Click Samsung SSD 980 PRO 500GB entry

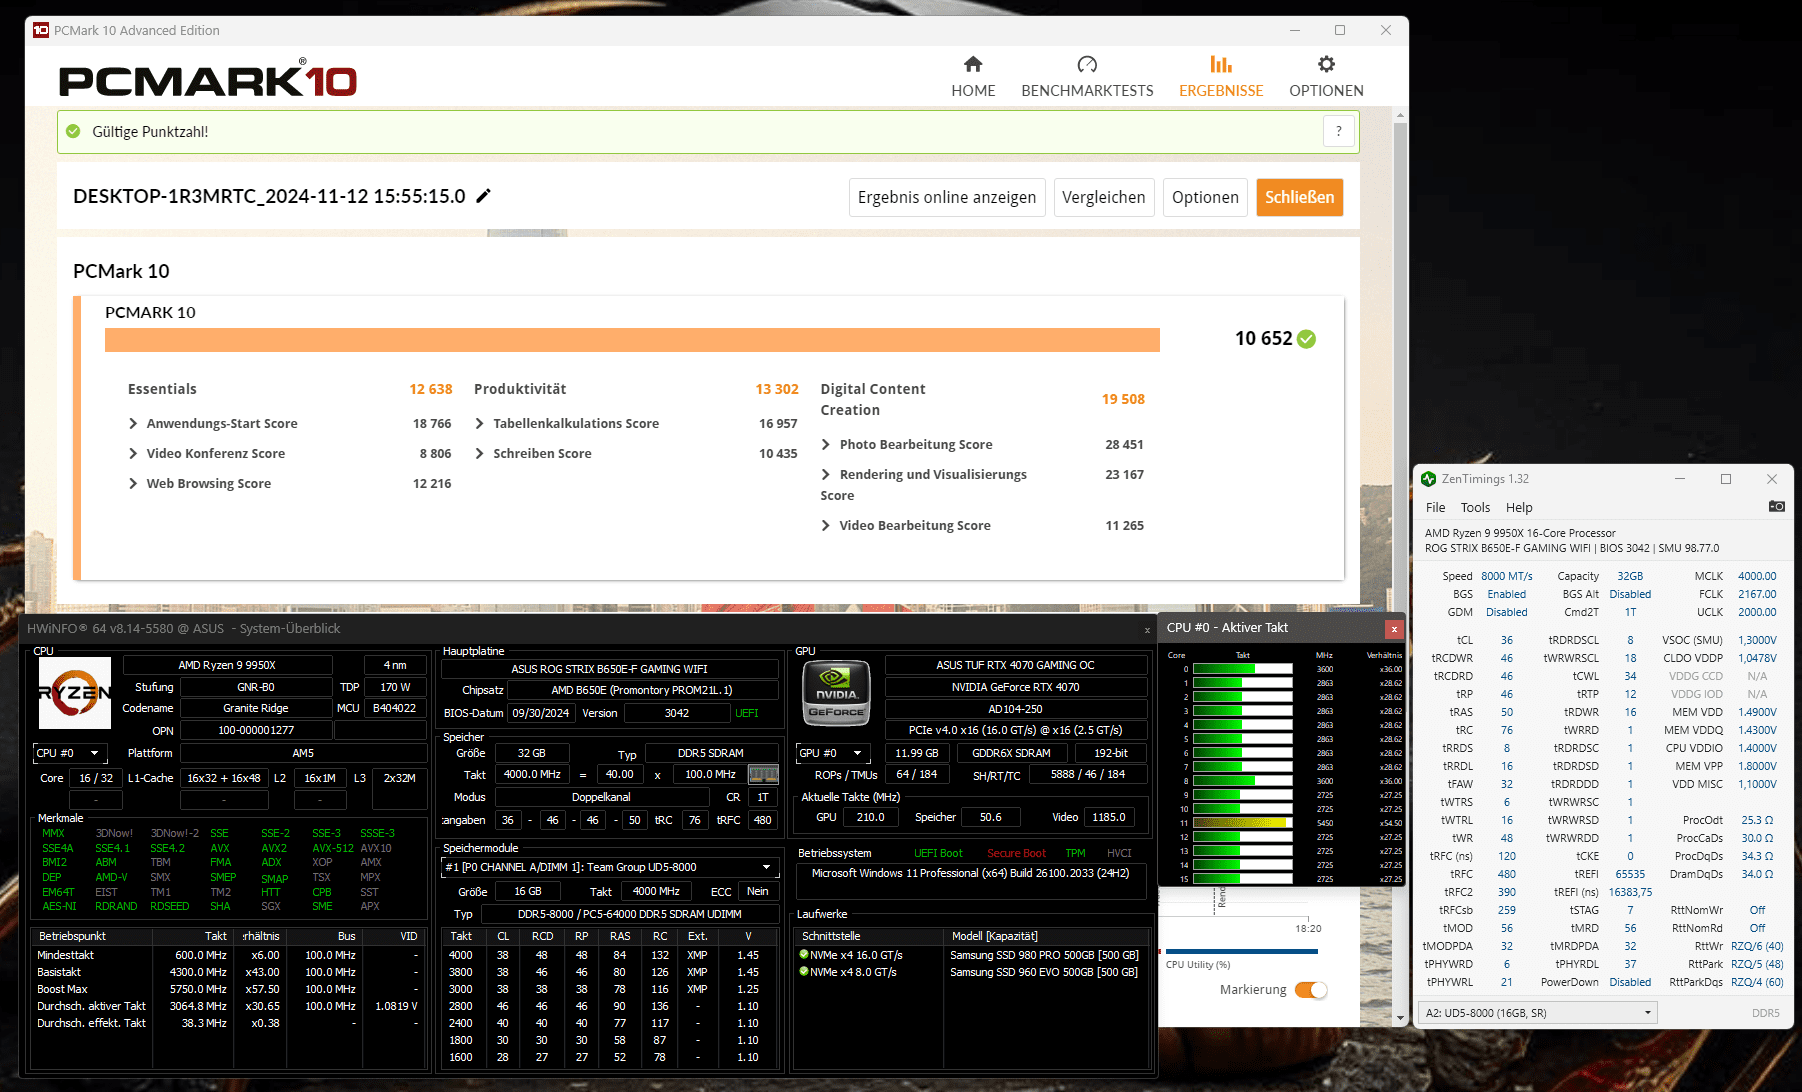[x=1044, y=955]
